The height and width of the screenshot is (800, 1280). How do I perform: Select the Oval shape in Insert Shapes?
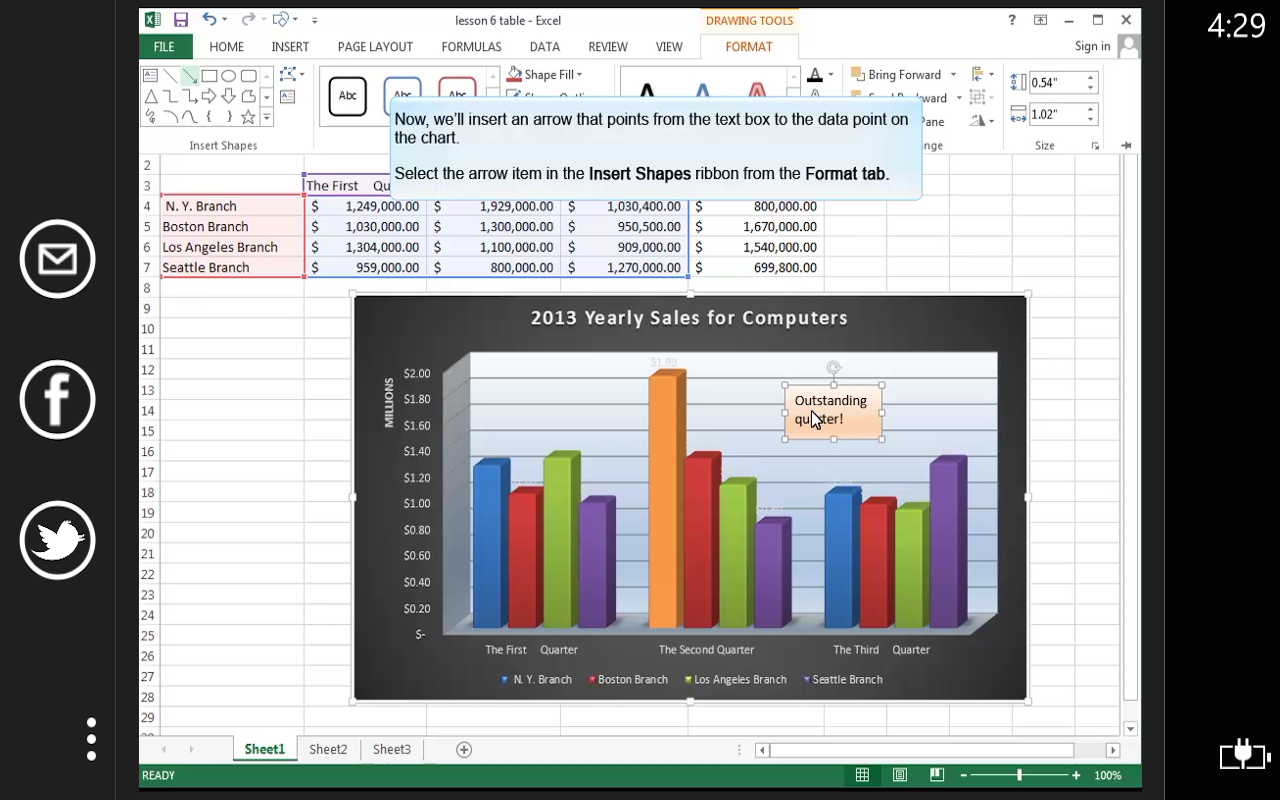[x=226, y=76]
